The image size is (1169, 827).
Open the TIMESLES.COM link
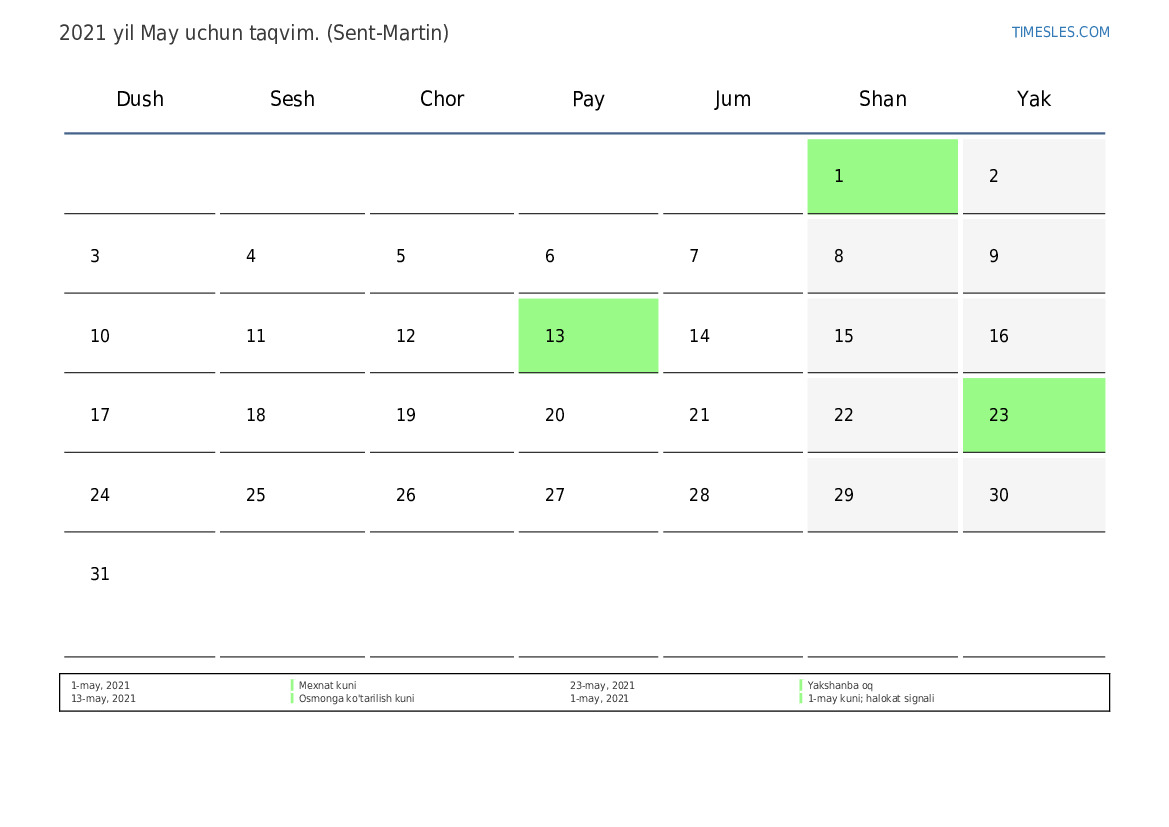click(1060, 32)
